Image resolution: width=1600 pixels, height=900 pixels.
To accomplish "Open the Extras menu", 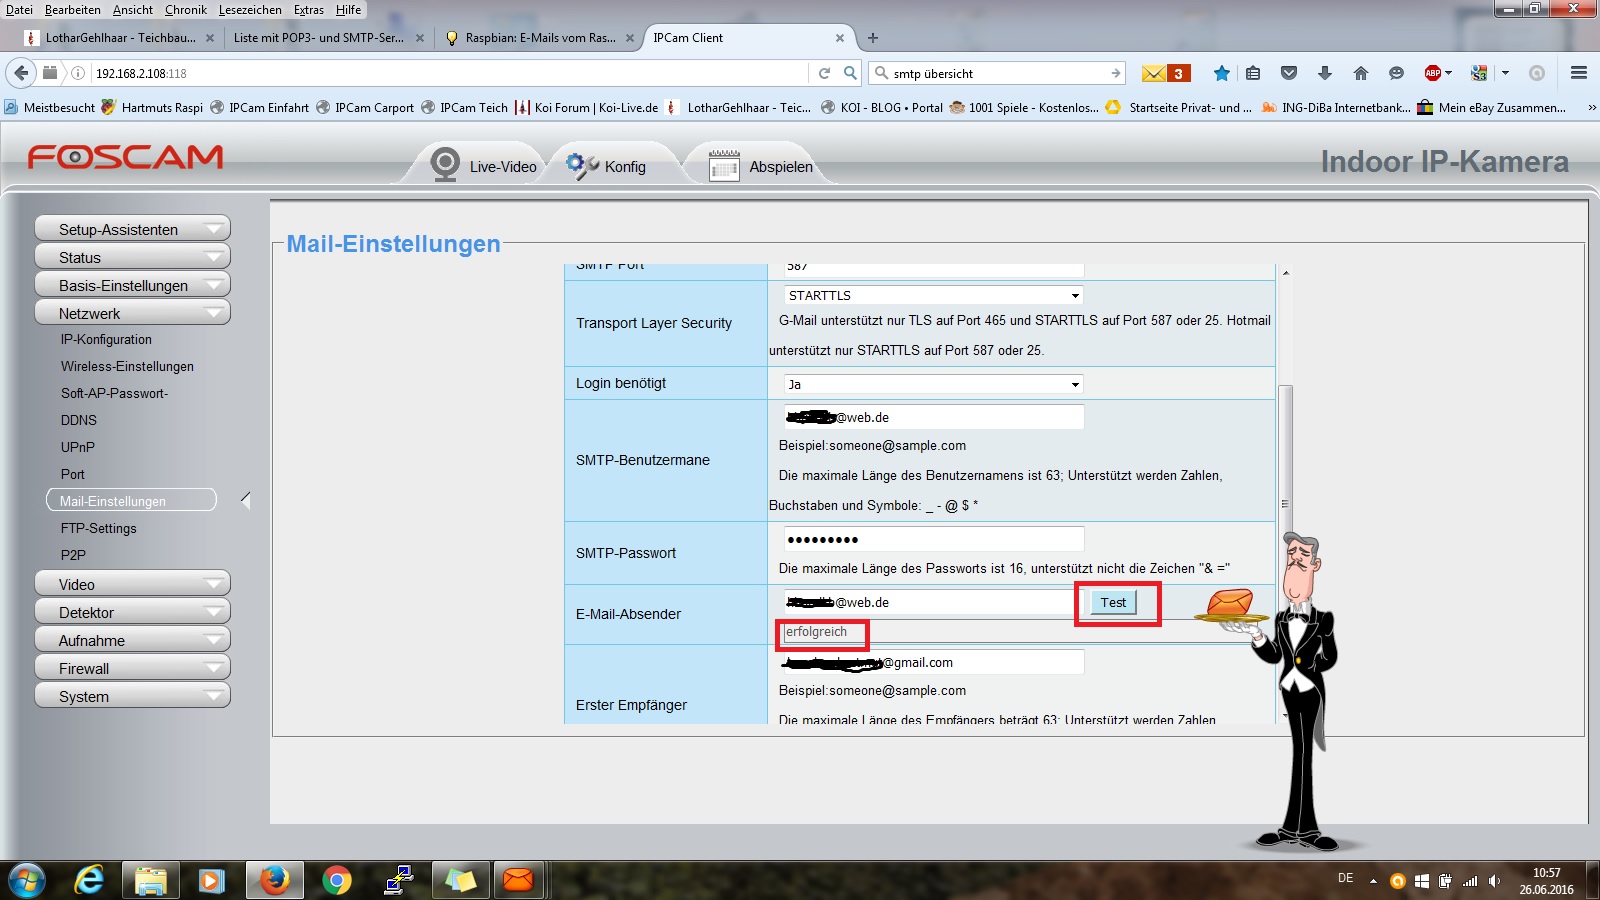I will [x=309, y=10].
